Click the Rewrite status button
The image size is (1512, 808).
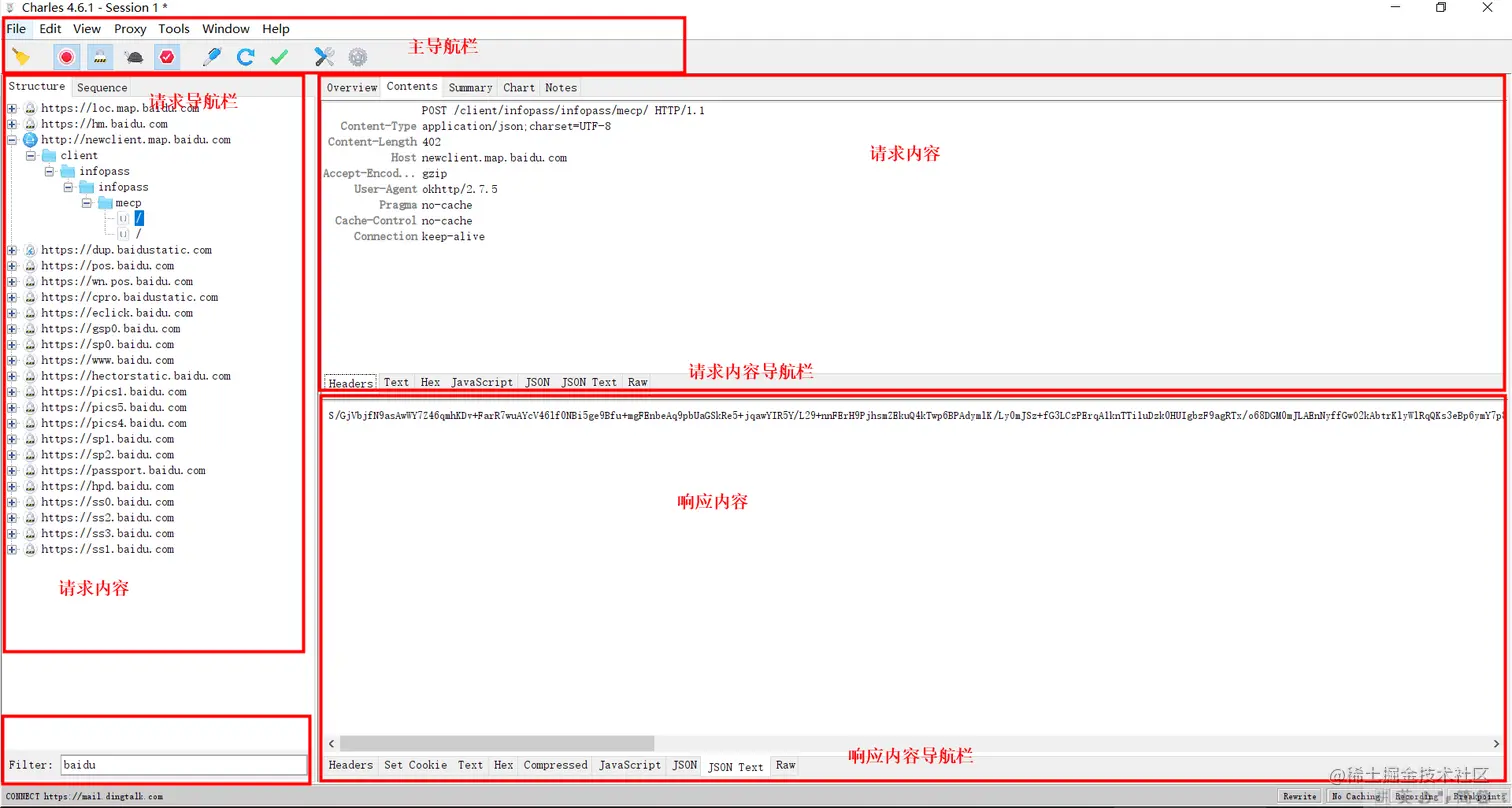pyautogui.click(x=1300, y=797)
